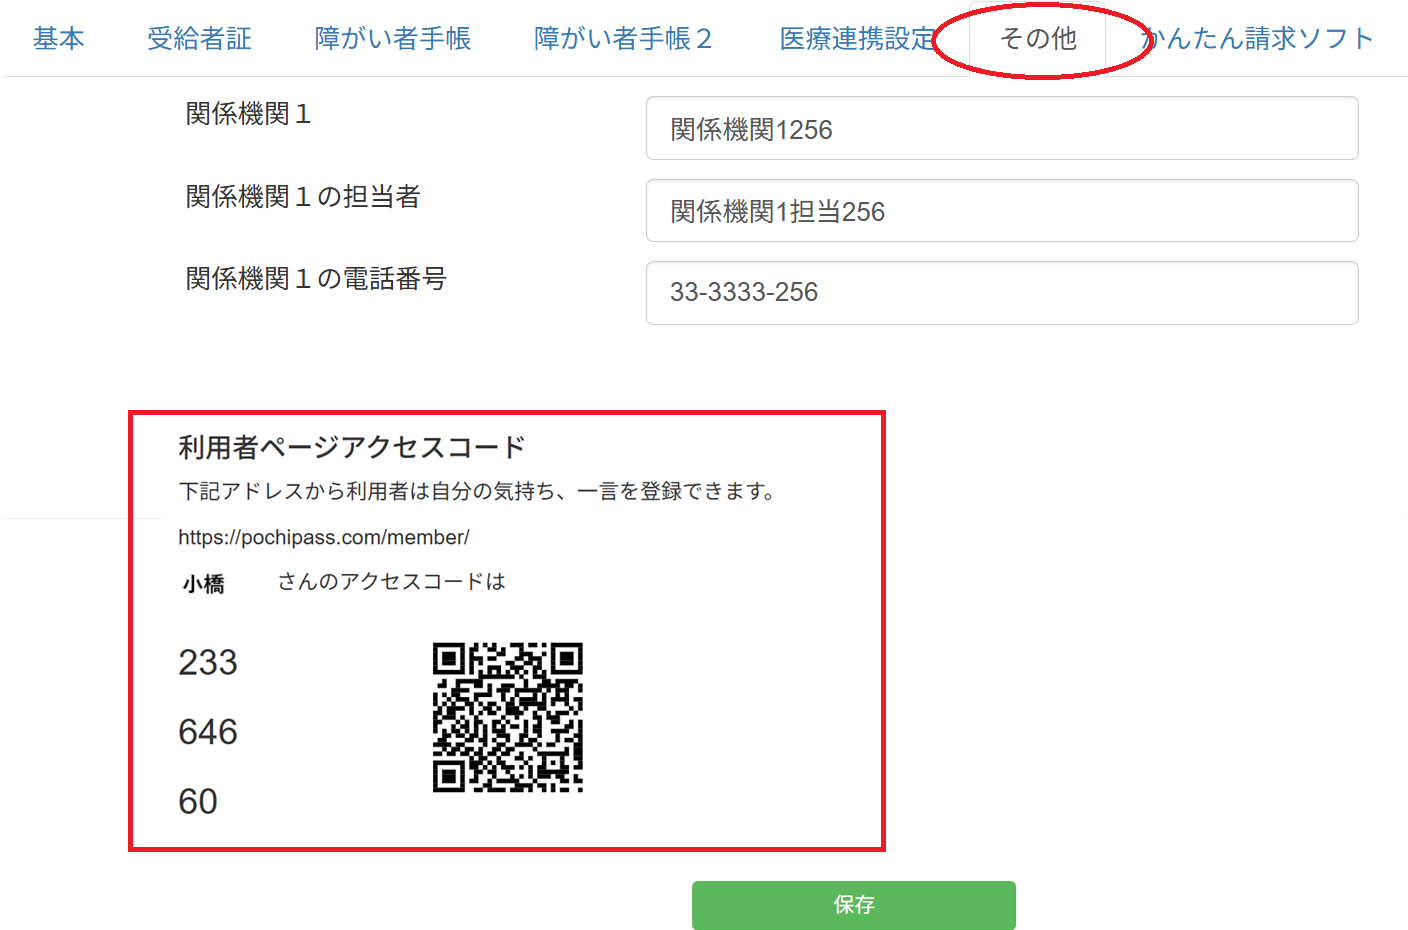Click the access code number 646

click(208, 732)
